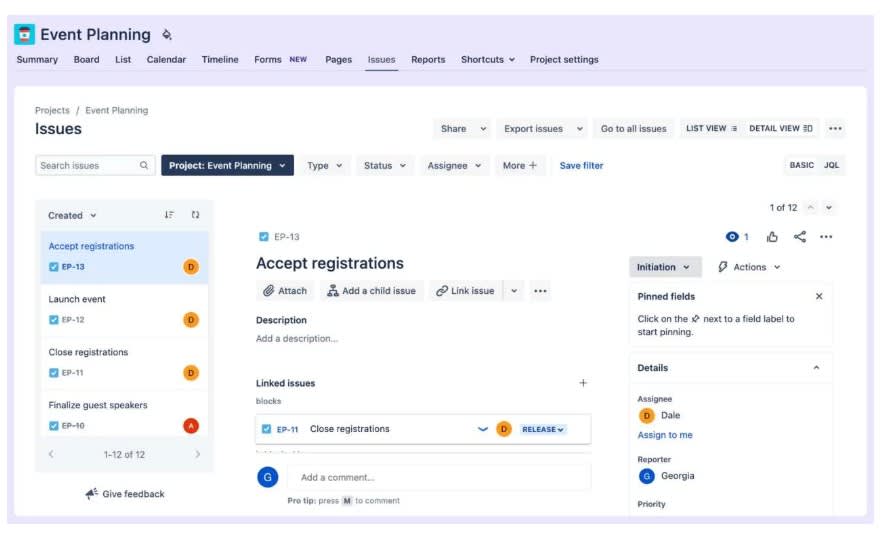Click the Attach button
Image resolution: width=892 pixels, height=537 pixels.
(x=285, y=291)
